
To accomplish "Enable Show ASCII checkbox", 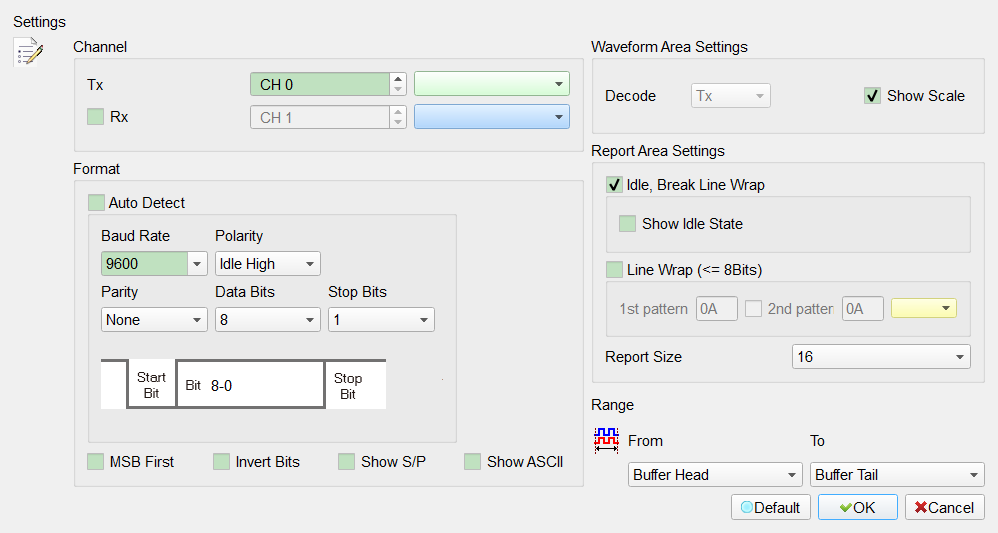I will [472, 462].
